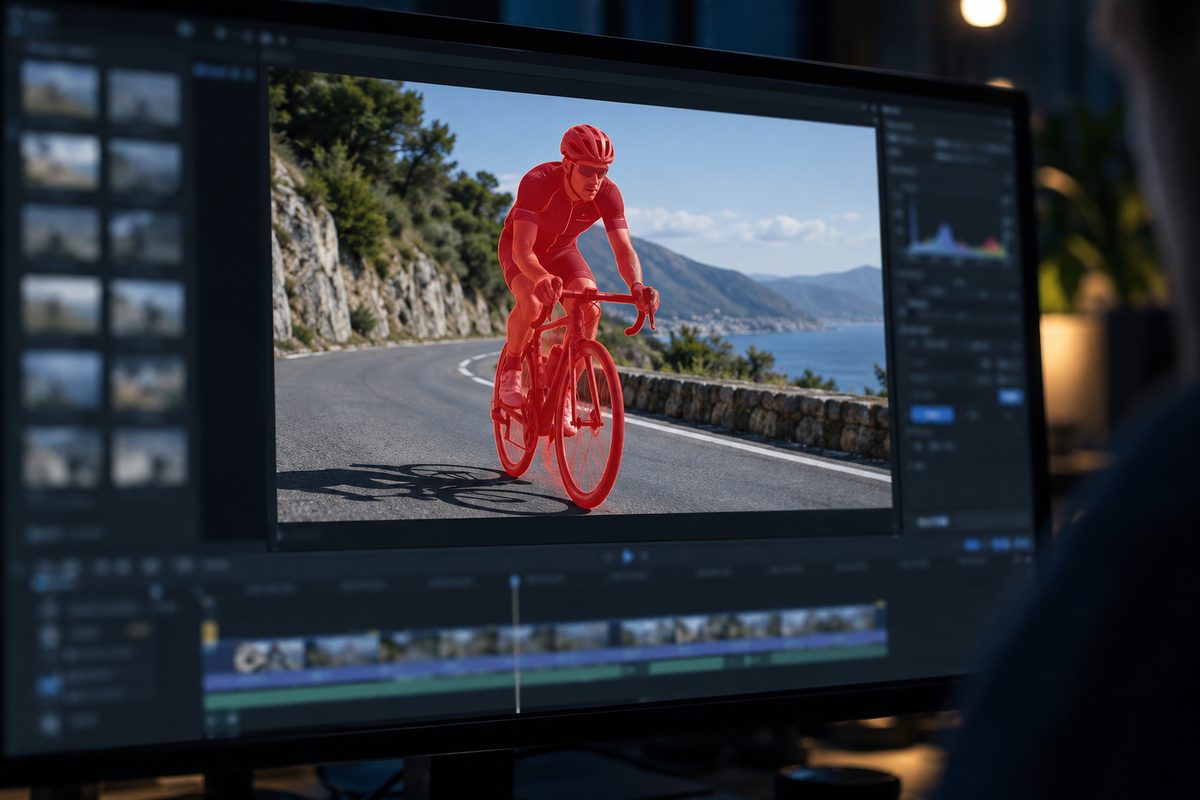Select the top-row, second-column media library thumbnail
The width and height of the screenshot is (1200, 800).
click(144, 97)
